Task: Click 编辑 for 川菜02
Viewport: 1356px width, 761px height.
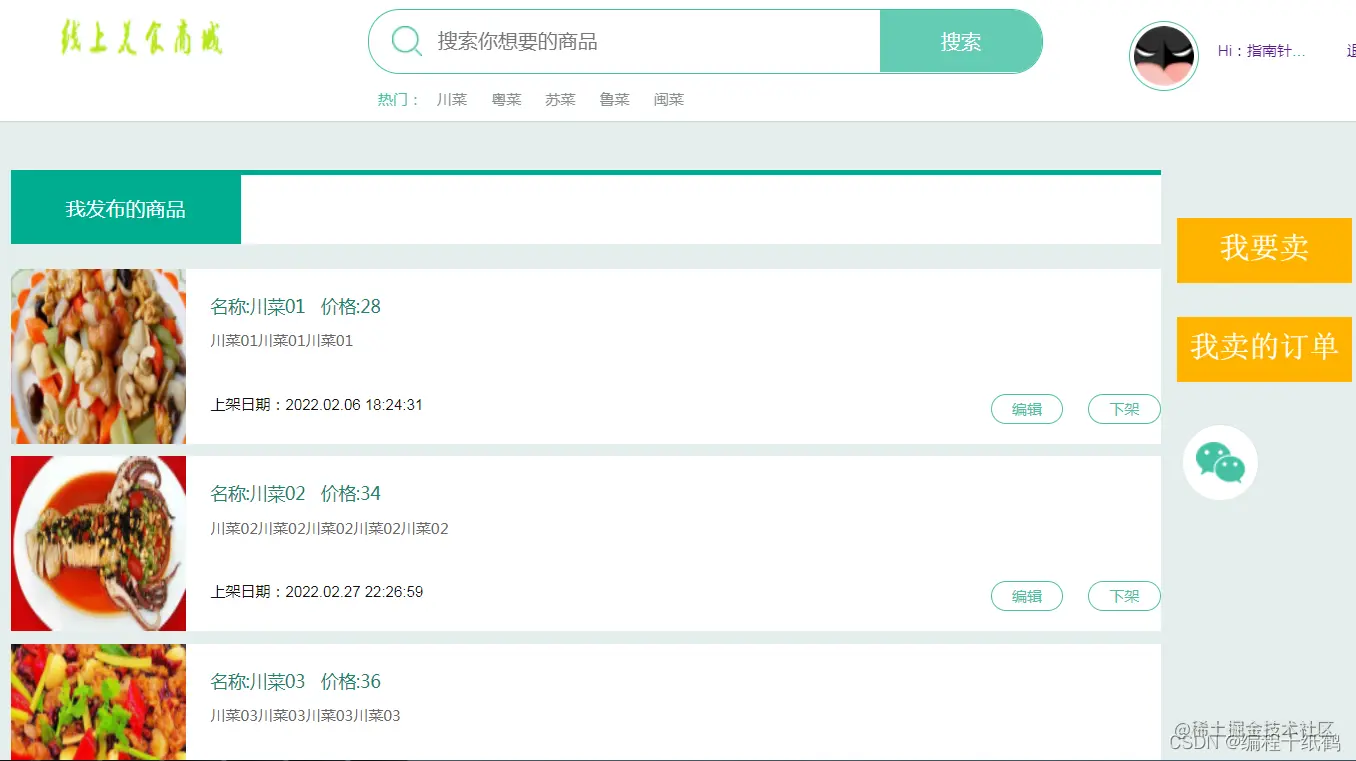Action: pos(1027,596)
